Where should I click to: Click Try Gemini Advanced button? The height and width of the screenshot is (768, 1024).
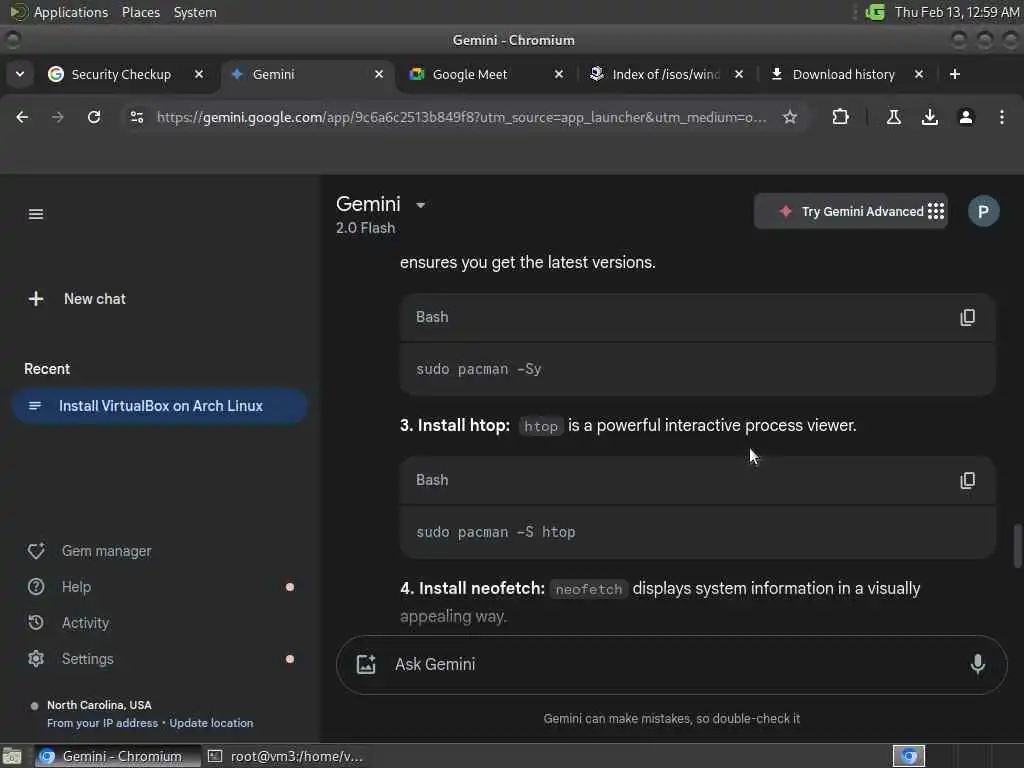click(851, 212)
